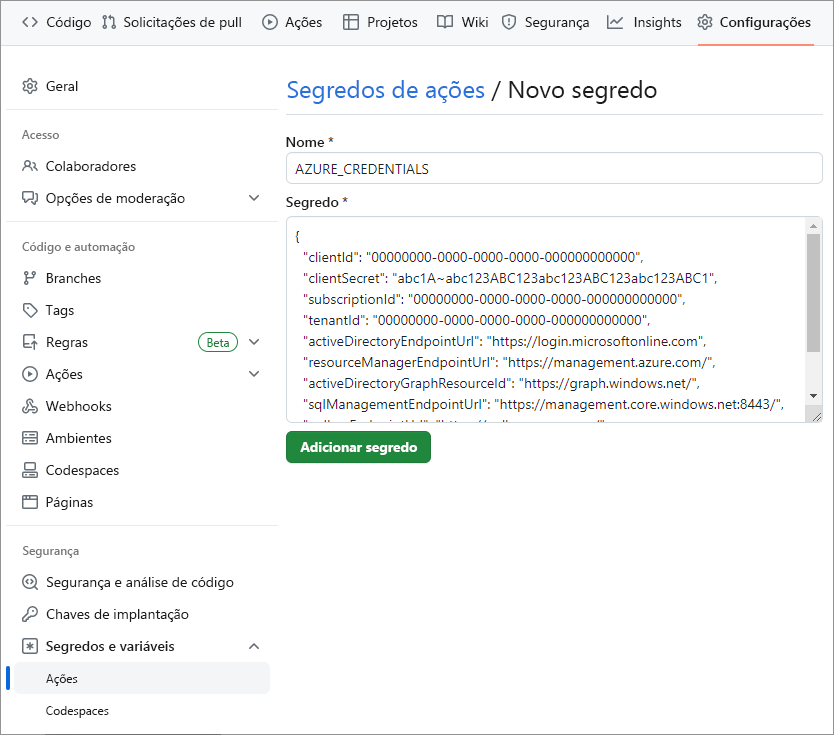Click the Segurança shield icon
This screenshot has height=735, width=834.
pos(509,22)
